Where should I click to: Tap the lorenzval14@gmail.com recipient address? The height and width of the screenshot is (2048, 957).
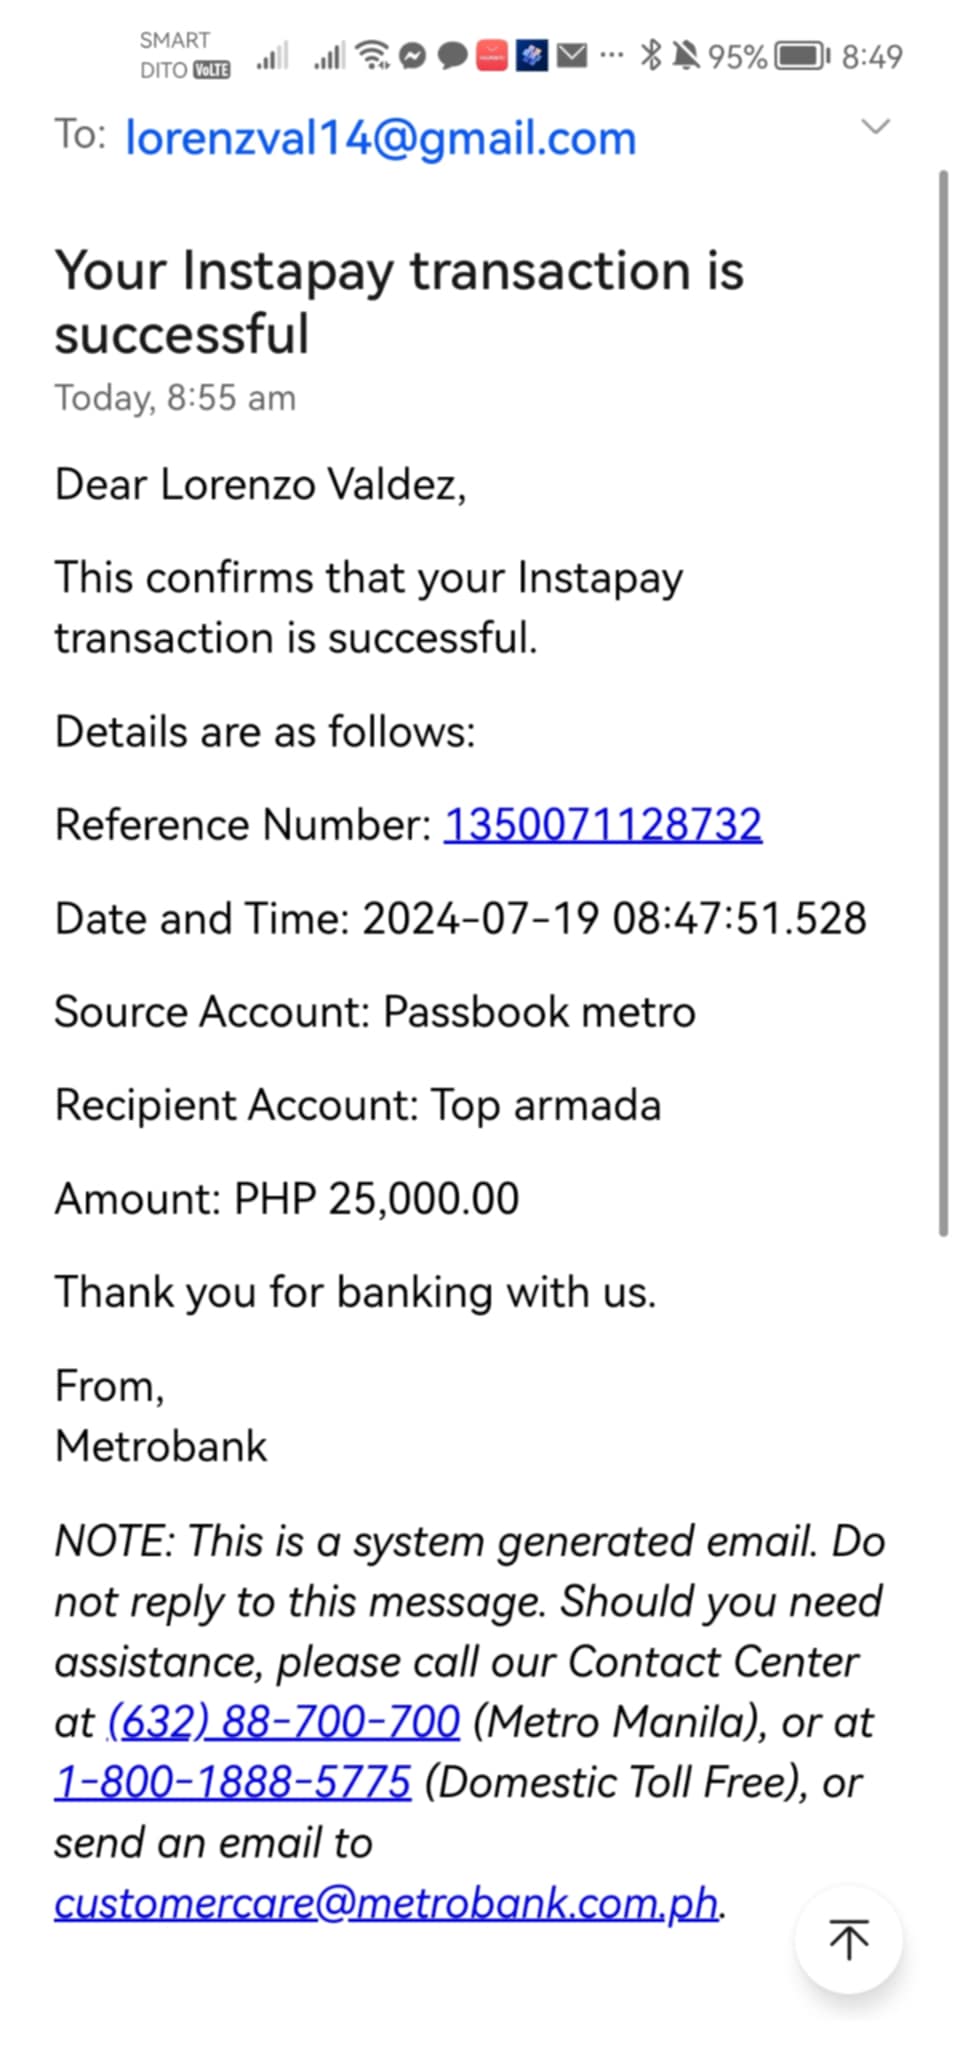pos(380,138)
